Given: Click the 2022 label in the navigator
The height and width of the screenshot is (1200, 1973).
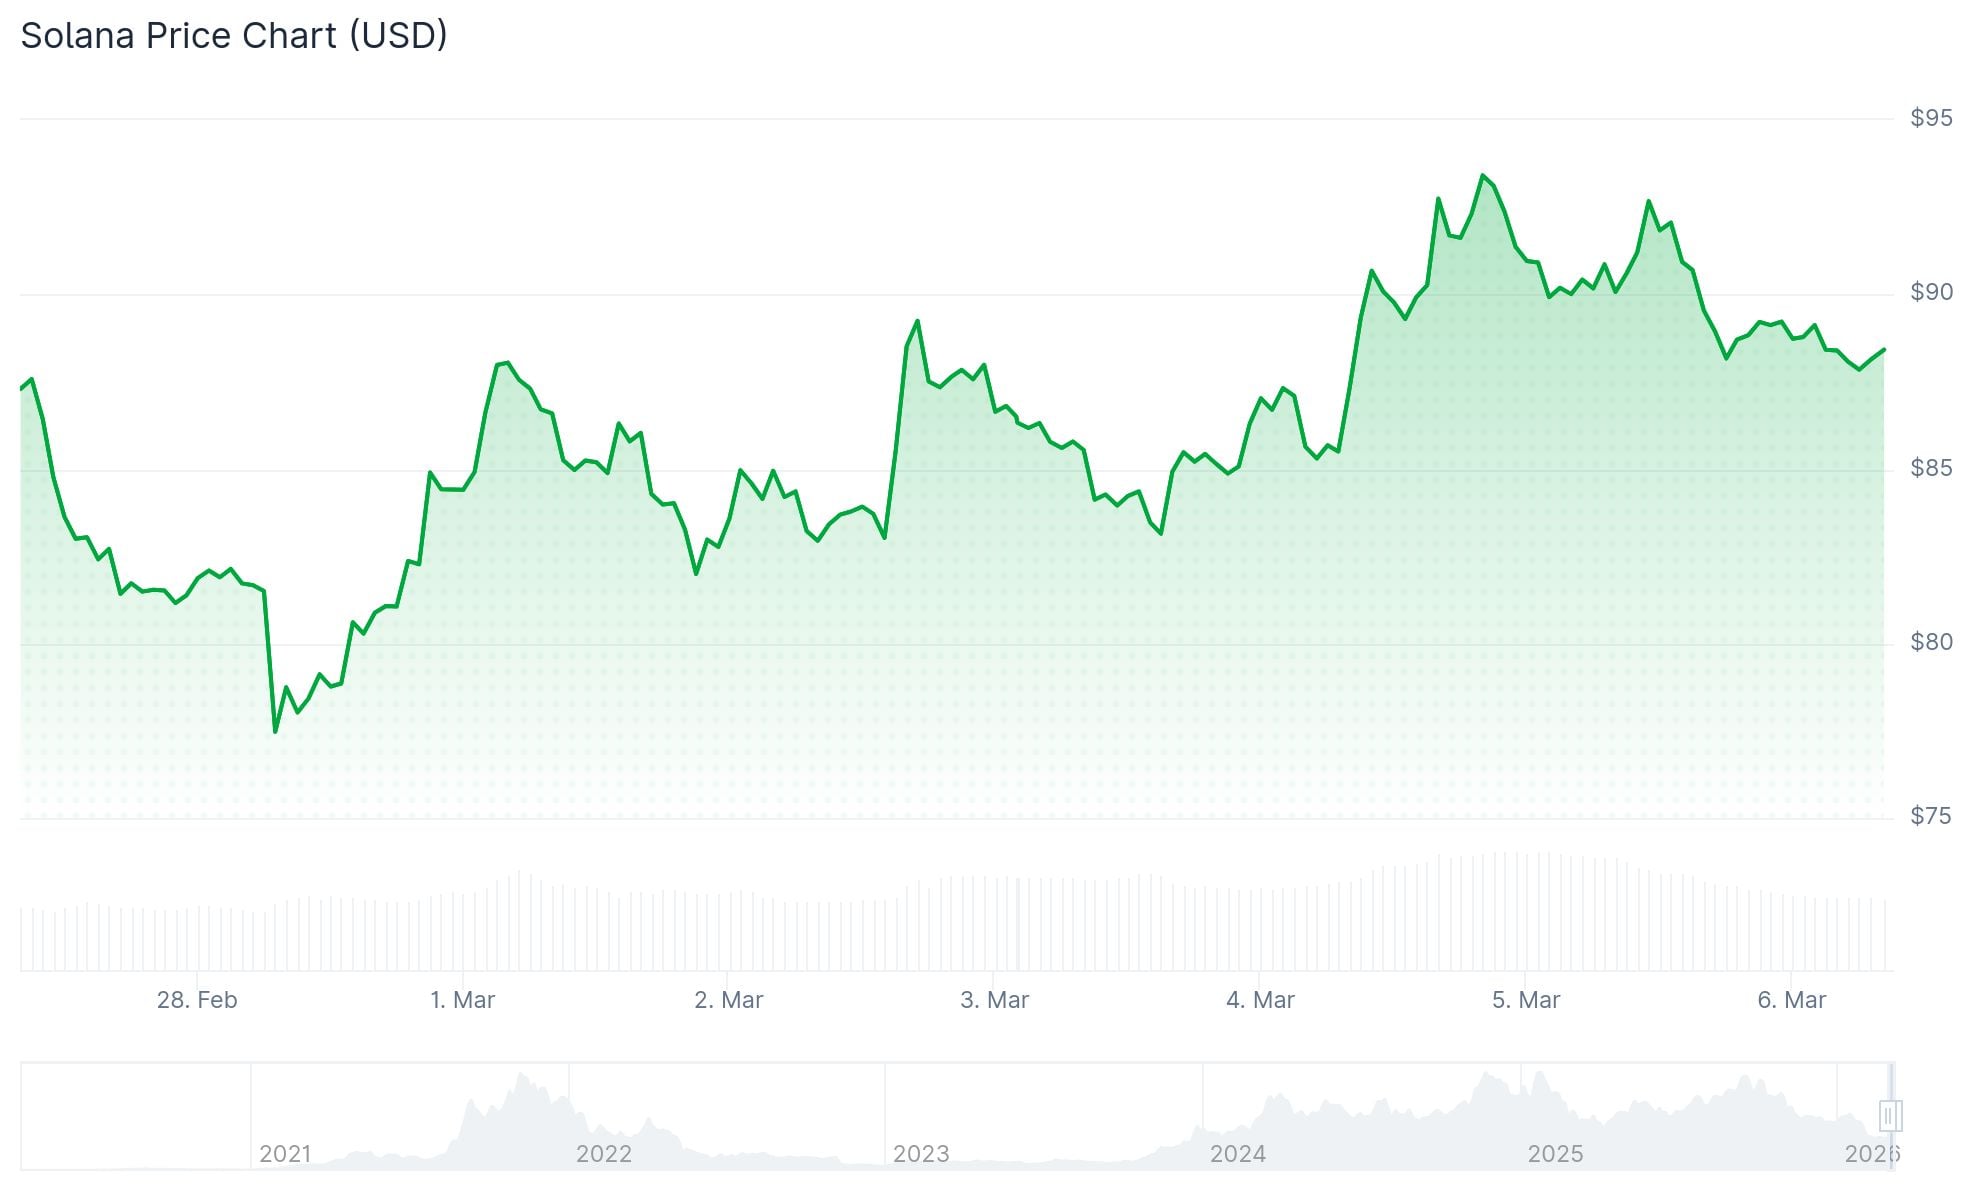Looking at the screenshot, I should pos(603,1154).
